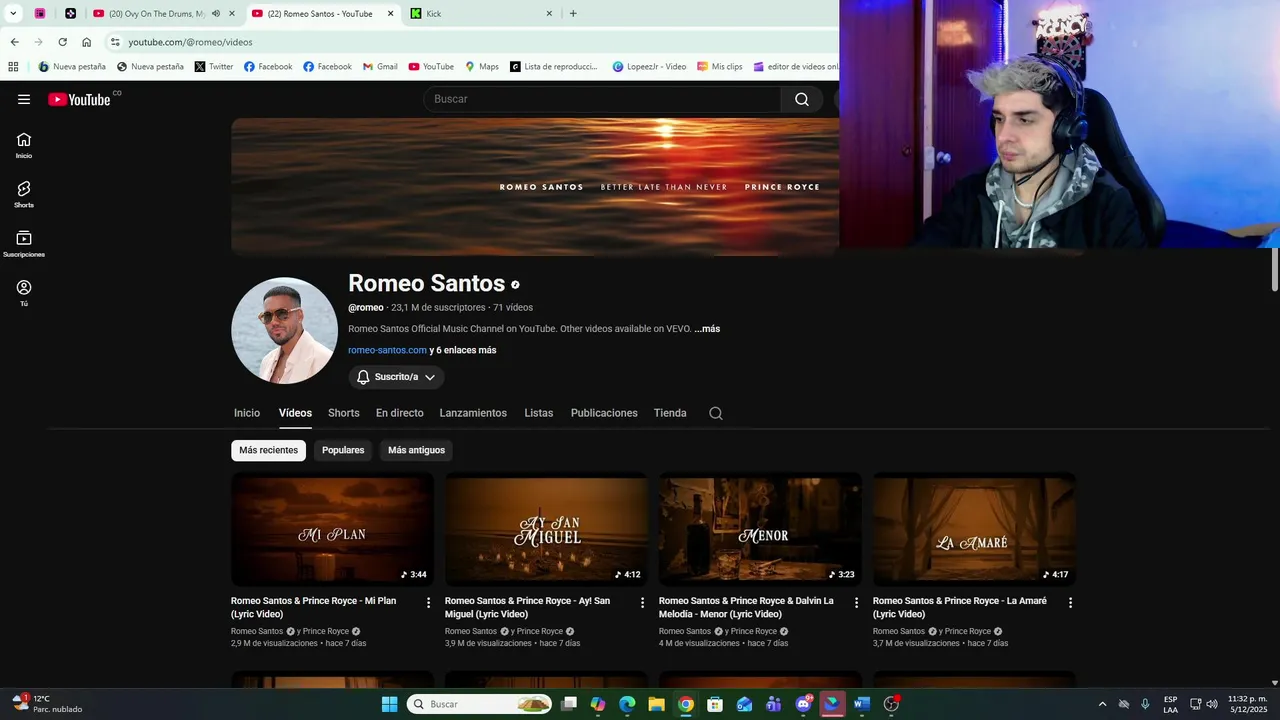
Task: Open the Lanzamientos tab
Action: coord(473,413)
